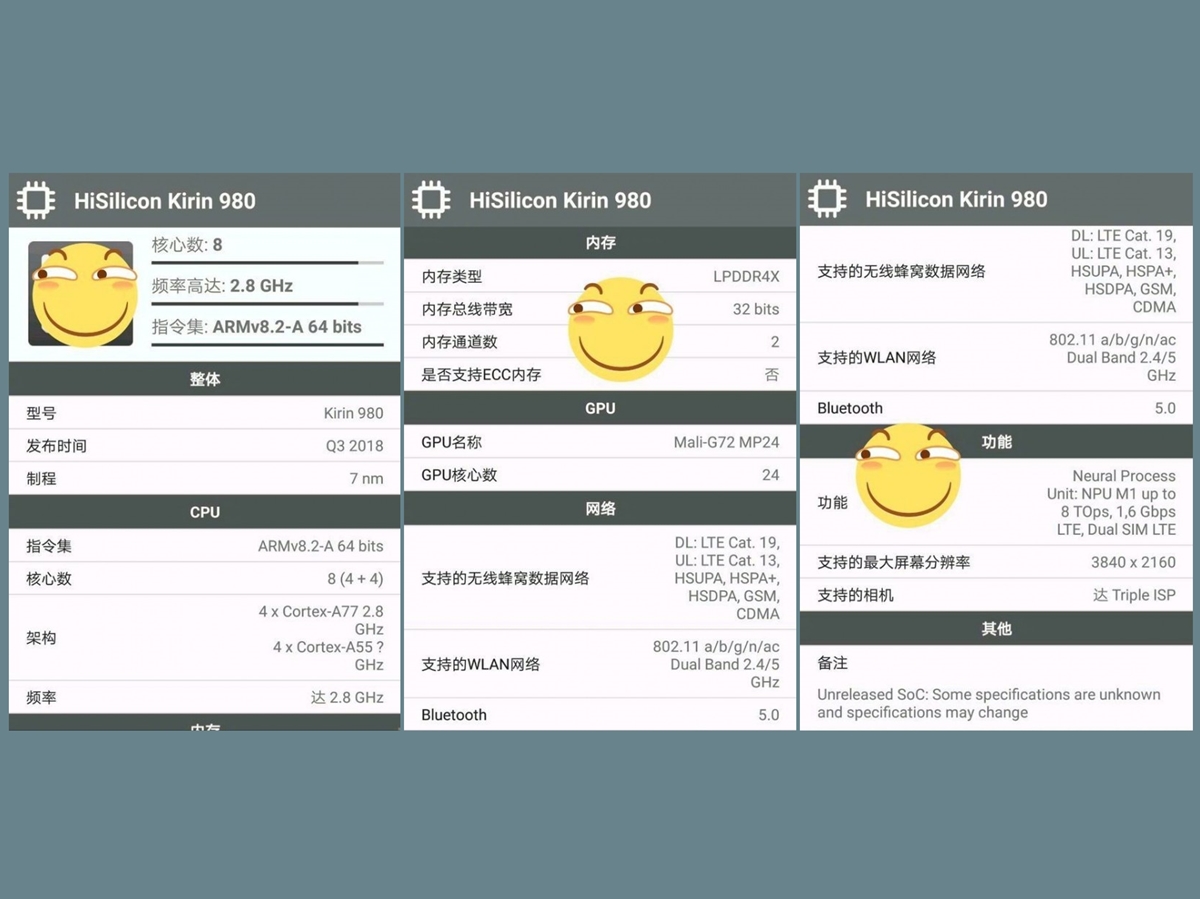The image size is (1200, 899).
Task: Click the 网络 section header
Action: pos(600,509)
